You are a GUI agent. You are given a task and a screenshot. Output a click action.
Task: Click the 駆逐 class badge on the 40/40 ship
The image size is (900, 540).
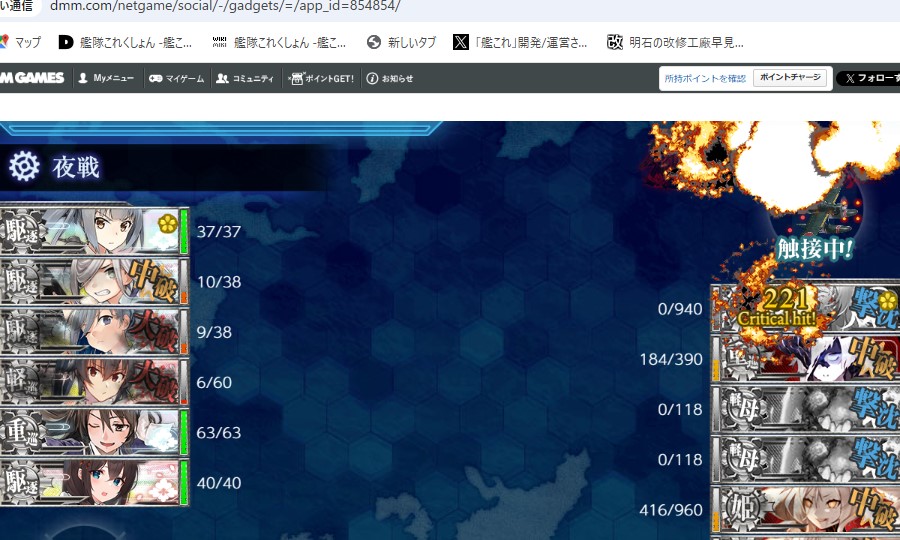point(22,483)
